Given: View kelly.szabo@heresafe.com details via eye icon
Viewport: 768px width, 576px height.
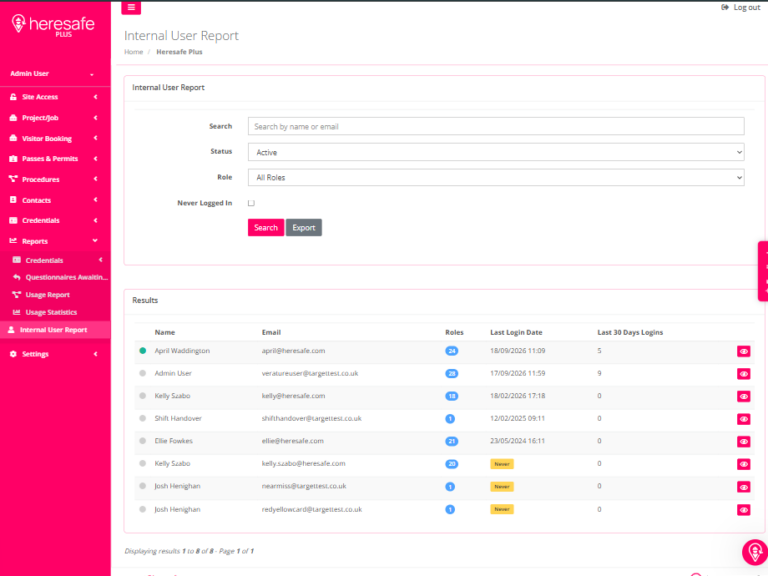Looking at the screenshot, I should 744,464.
